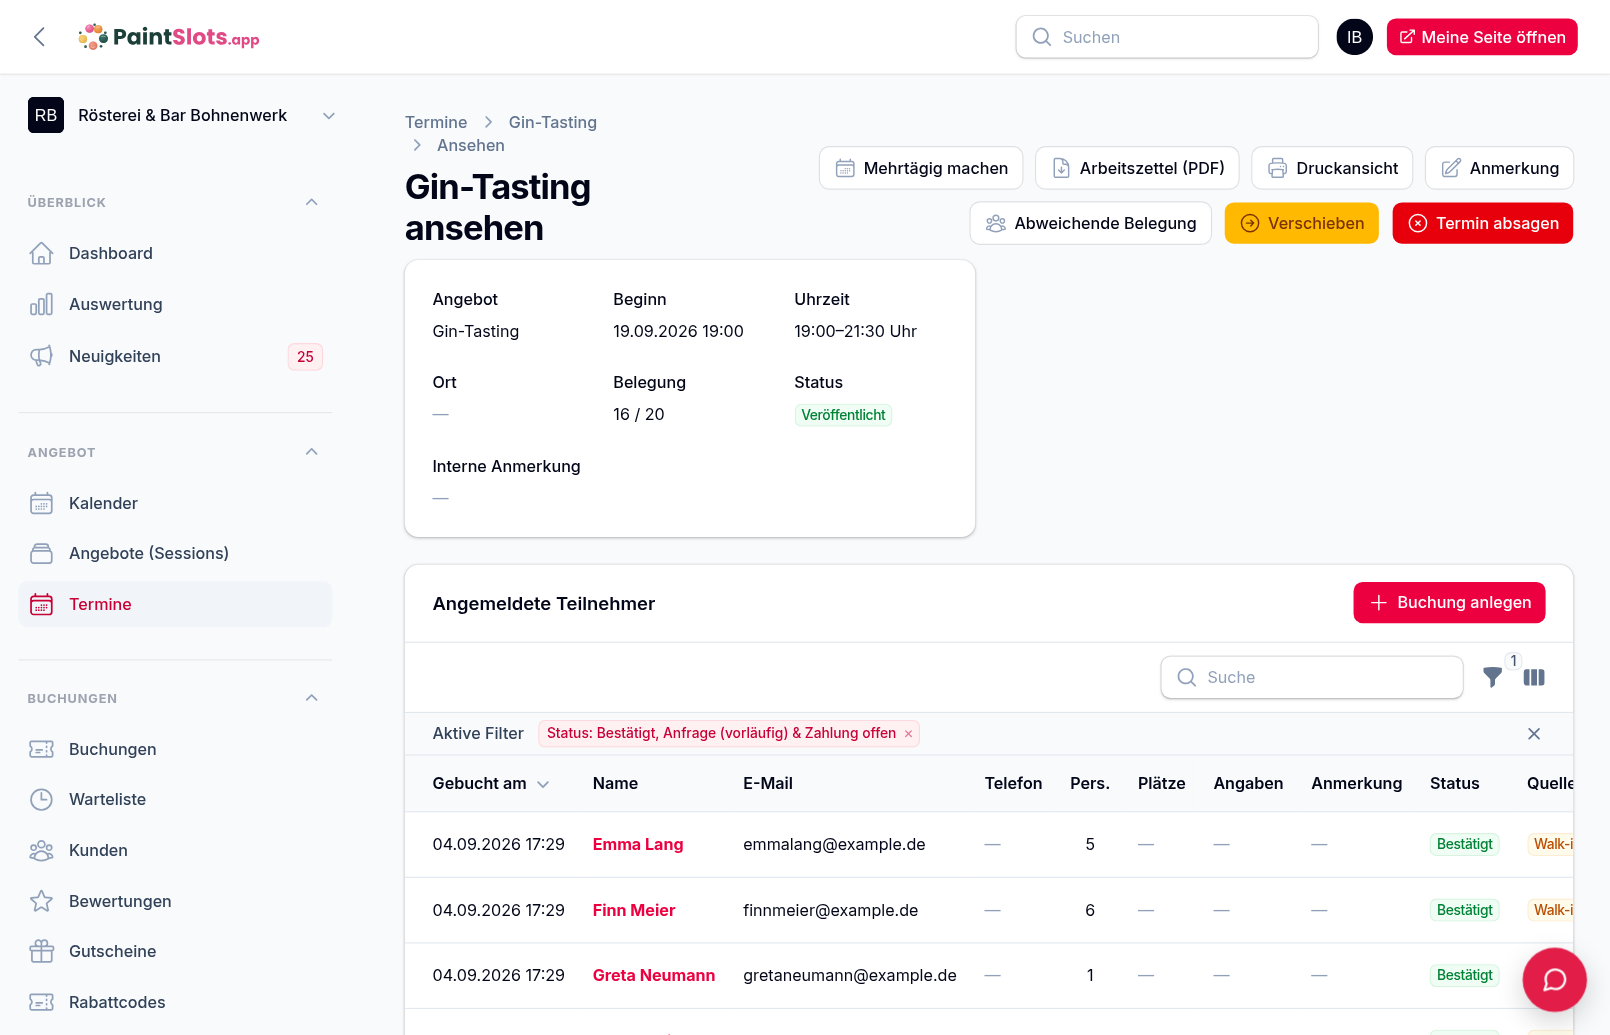Collapse the ÜBERBLICK section
This screenshot has width=1610, height=1035.
coord(311,202)
